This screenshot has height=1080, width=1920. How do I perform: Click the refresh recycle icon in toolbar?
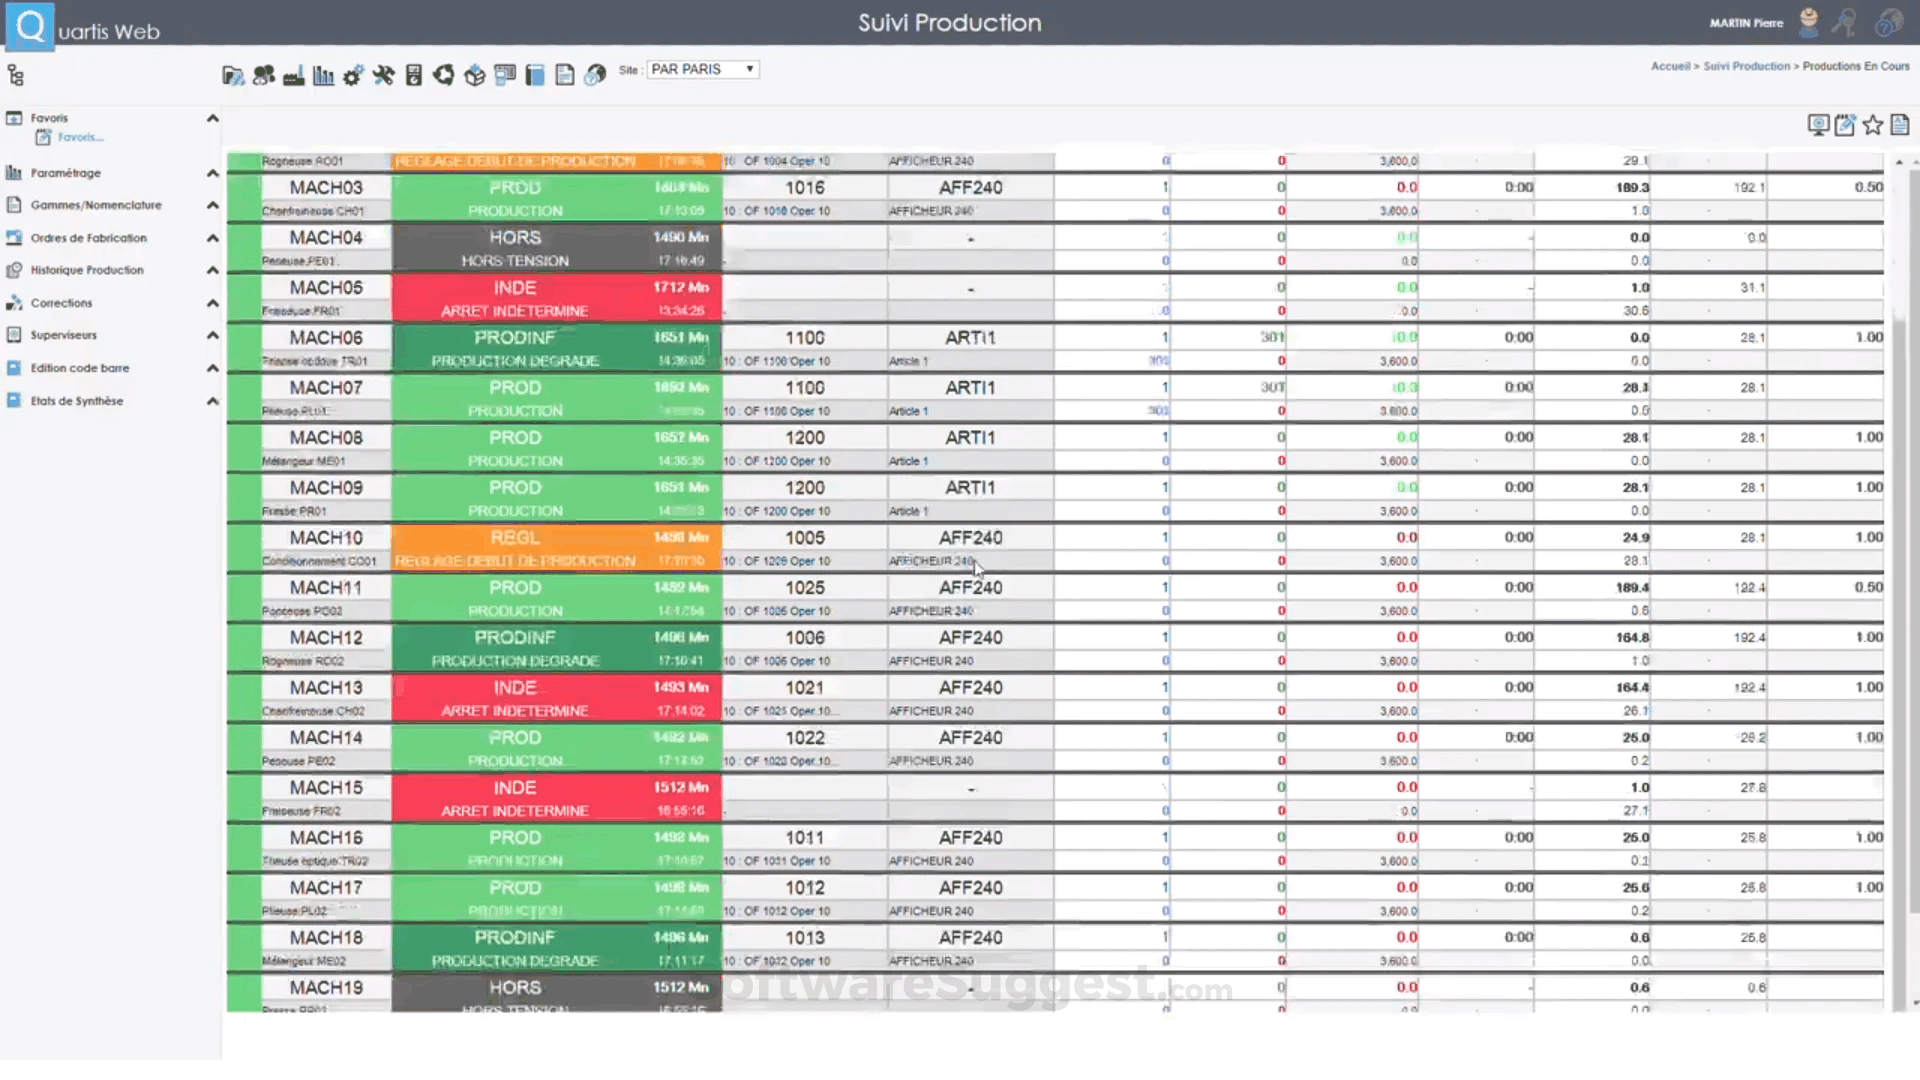444,74
